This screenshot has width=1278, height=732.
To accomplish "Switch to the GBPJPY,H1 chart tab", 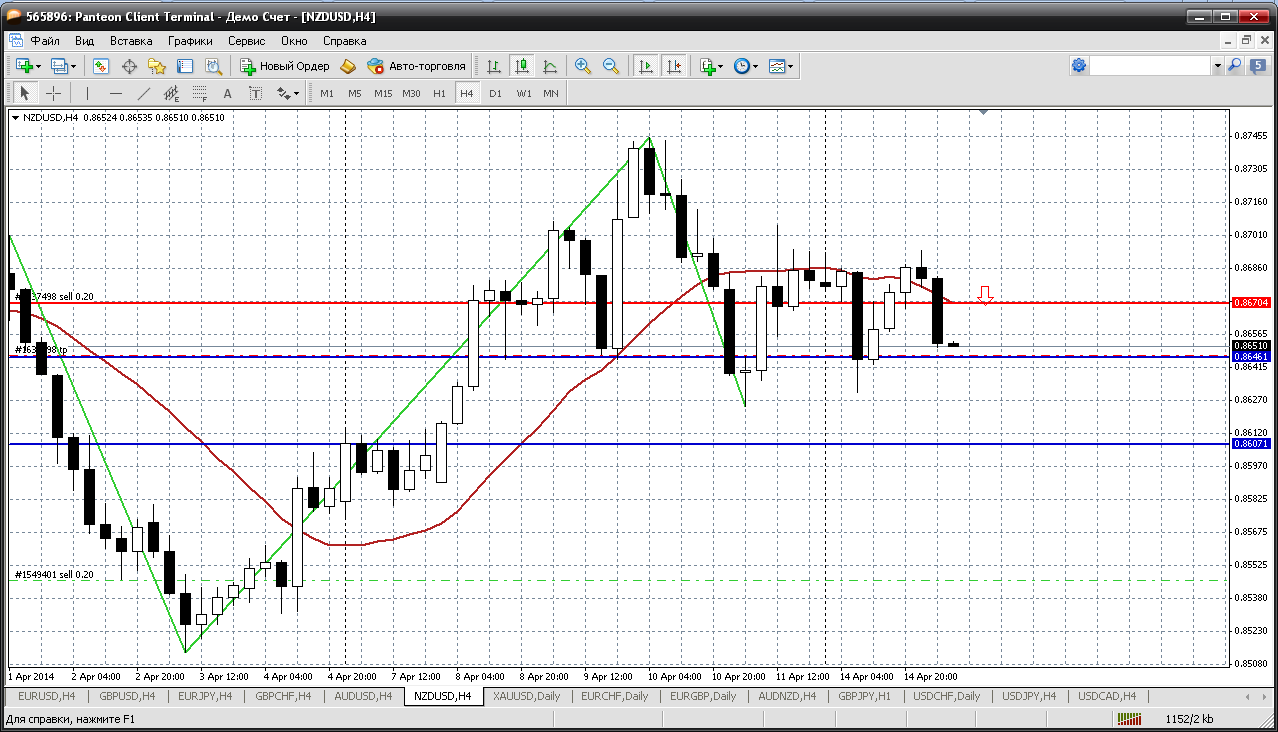I will pos(864,696).
